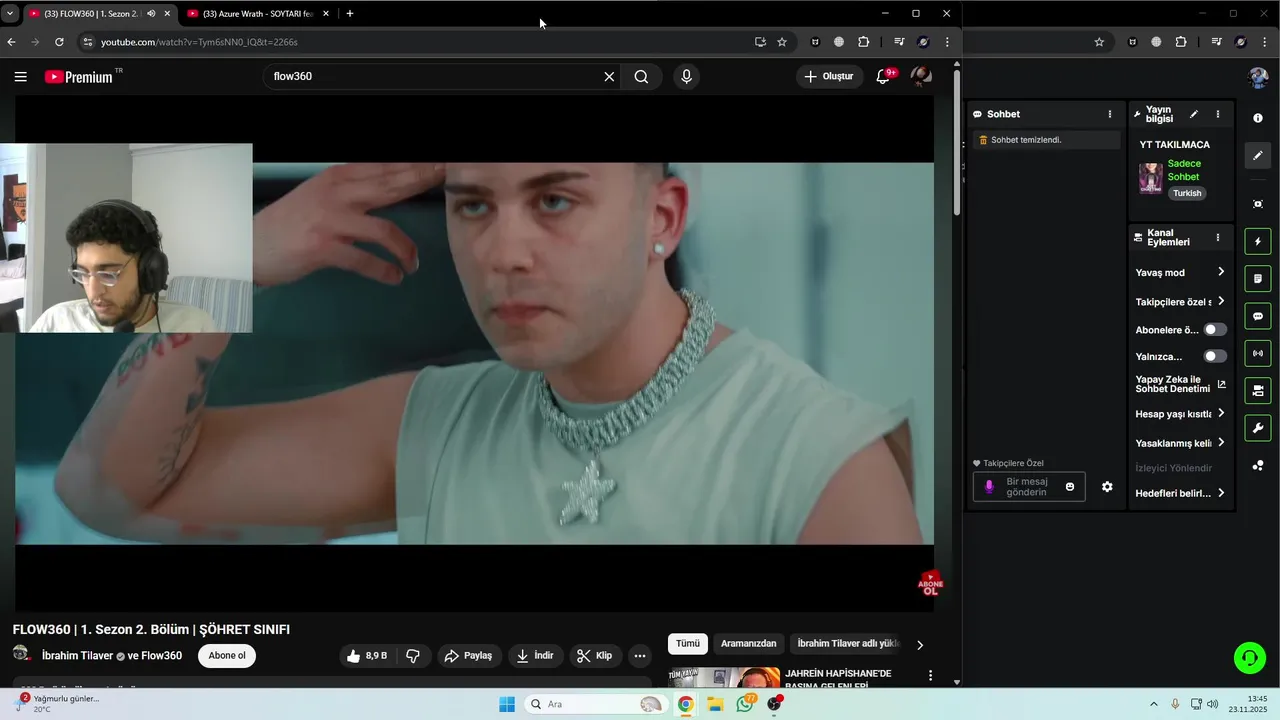Go back in Chrome
The height and width of the screenshot is (720, 1280).
coord(11,42)
